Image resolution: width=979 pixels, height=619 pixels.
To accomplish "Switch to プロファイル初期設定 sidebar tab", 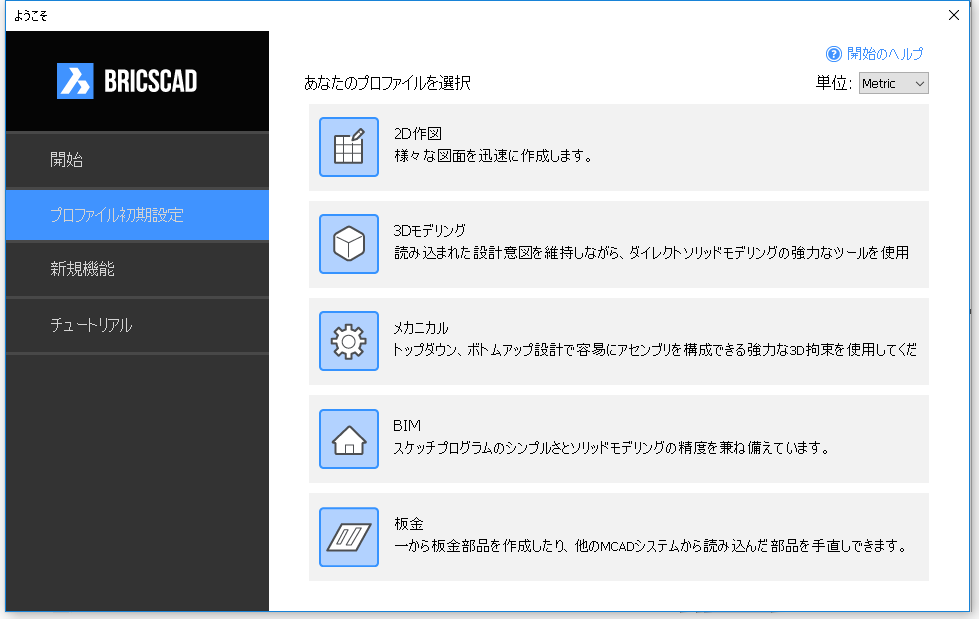I will [137, 215].
